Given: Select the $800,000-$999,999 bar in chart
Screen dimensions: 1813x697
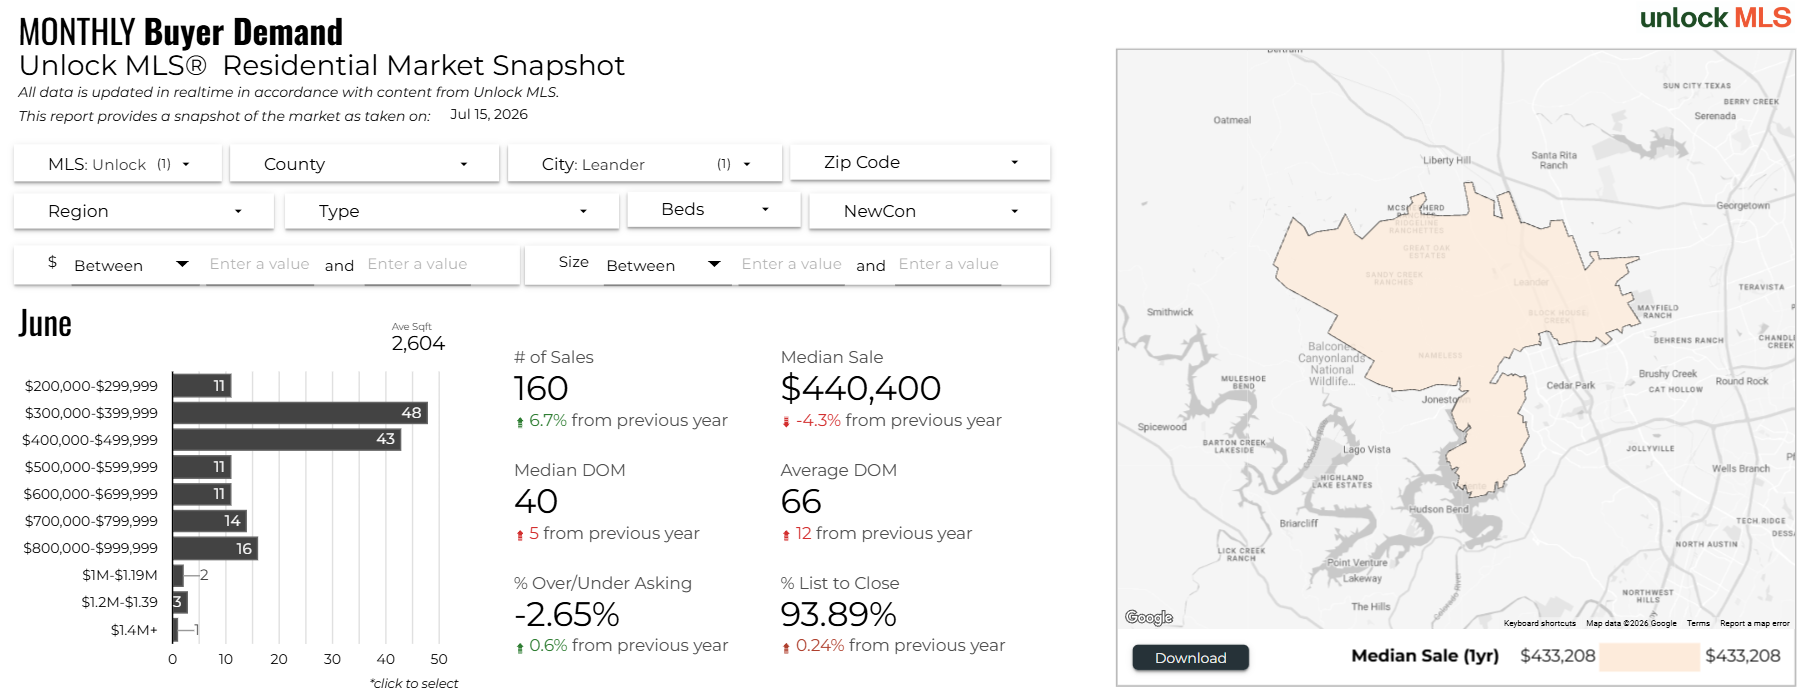Looking at the screenshot, I should (x=215, y=548).
